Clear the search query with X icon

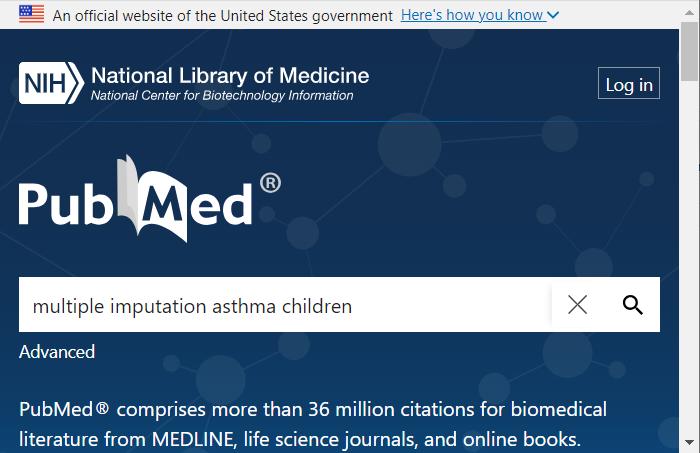coord(577,305)
